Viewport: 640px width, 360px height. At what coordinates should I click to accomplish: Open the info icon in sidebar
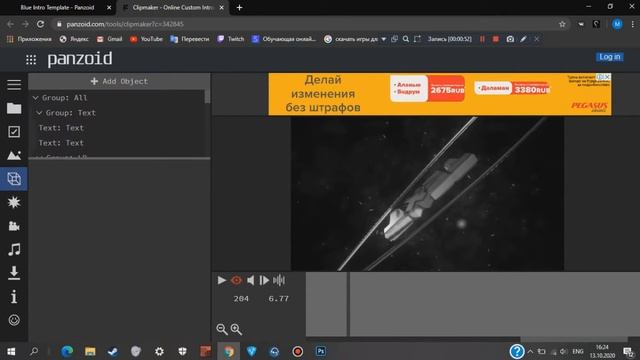coord(14,296)
